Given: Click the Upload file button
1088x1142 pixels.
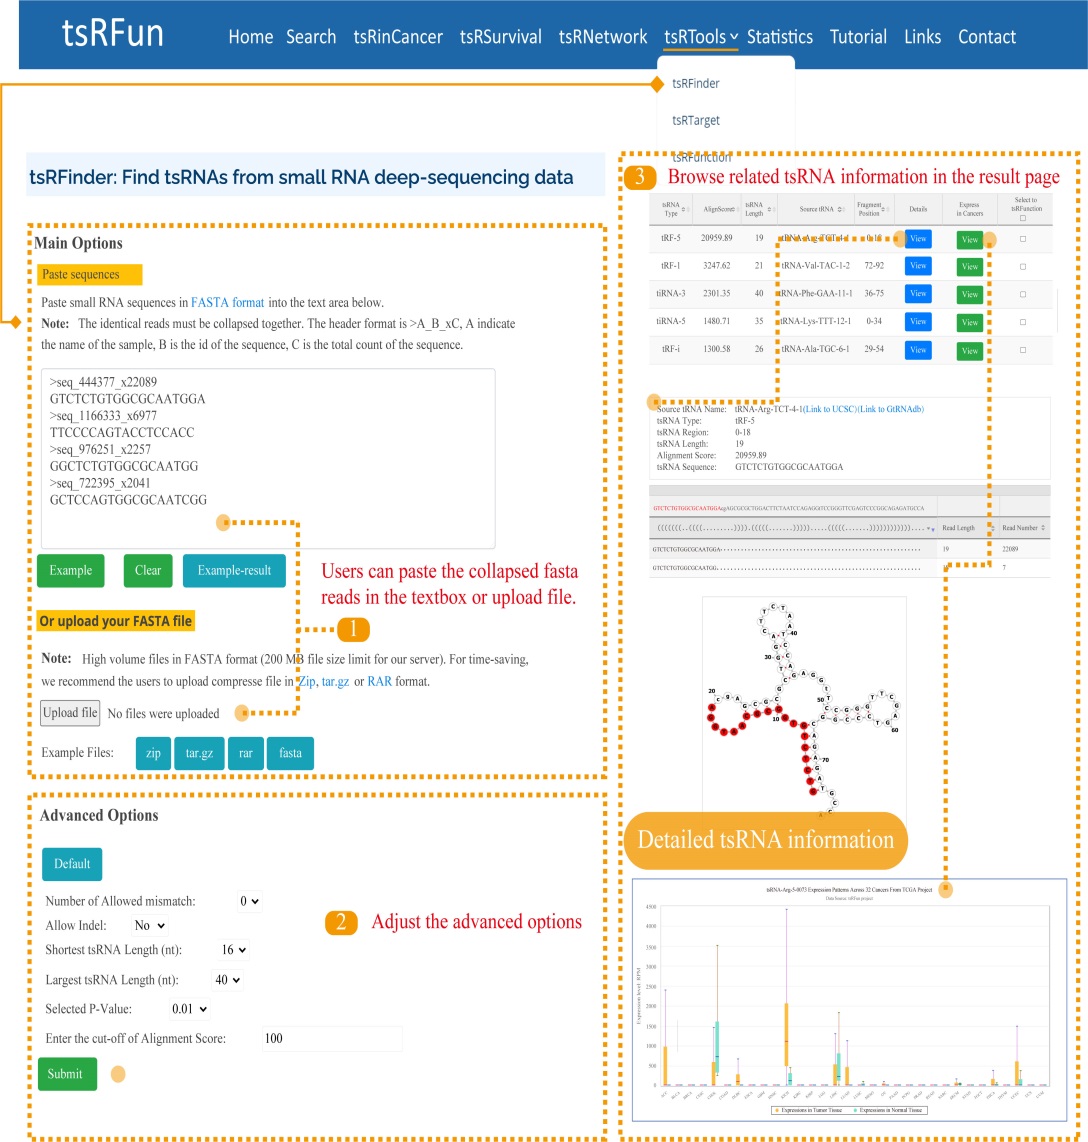Looking at the screenshot, I should click(70, 712).
